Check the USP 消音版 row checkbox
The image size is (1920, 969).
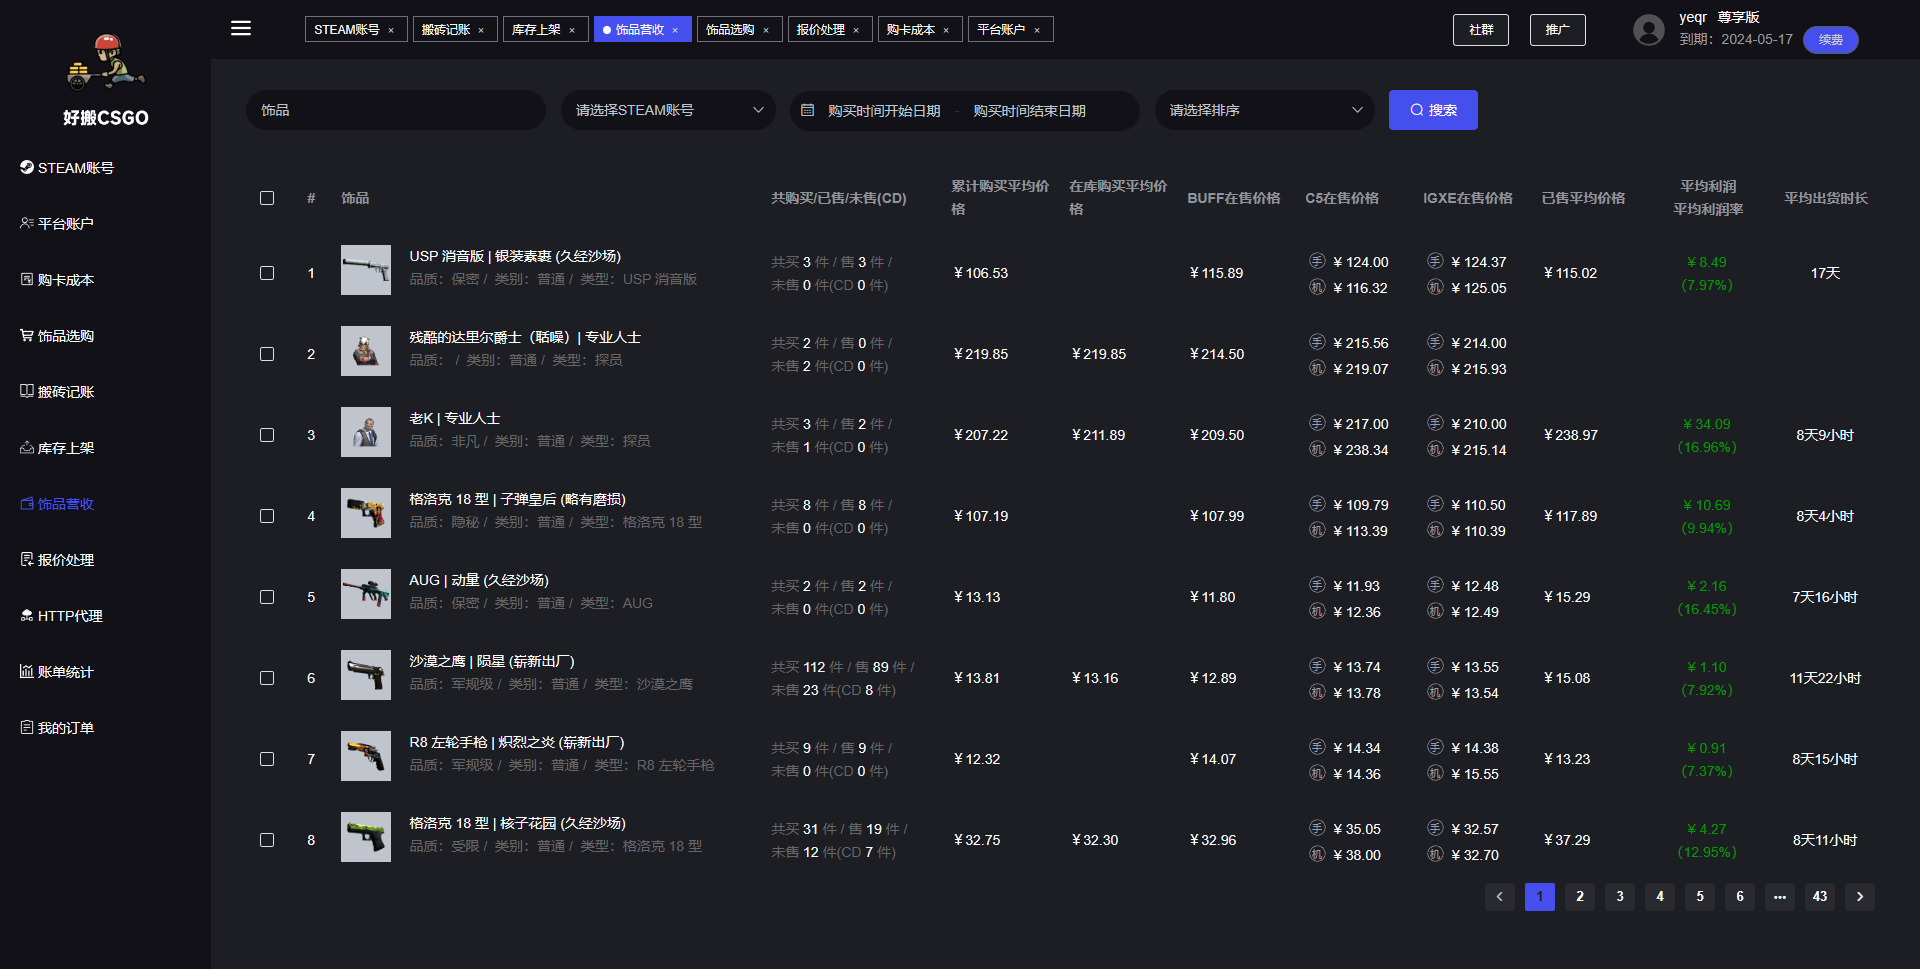coord(267,273)
